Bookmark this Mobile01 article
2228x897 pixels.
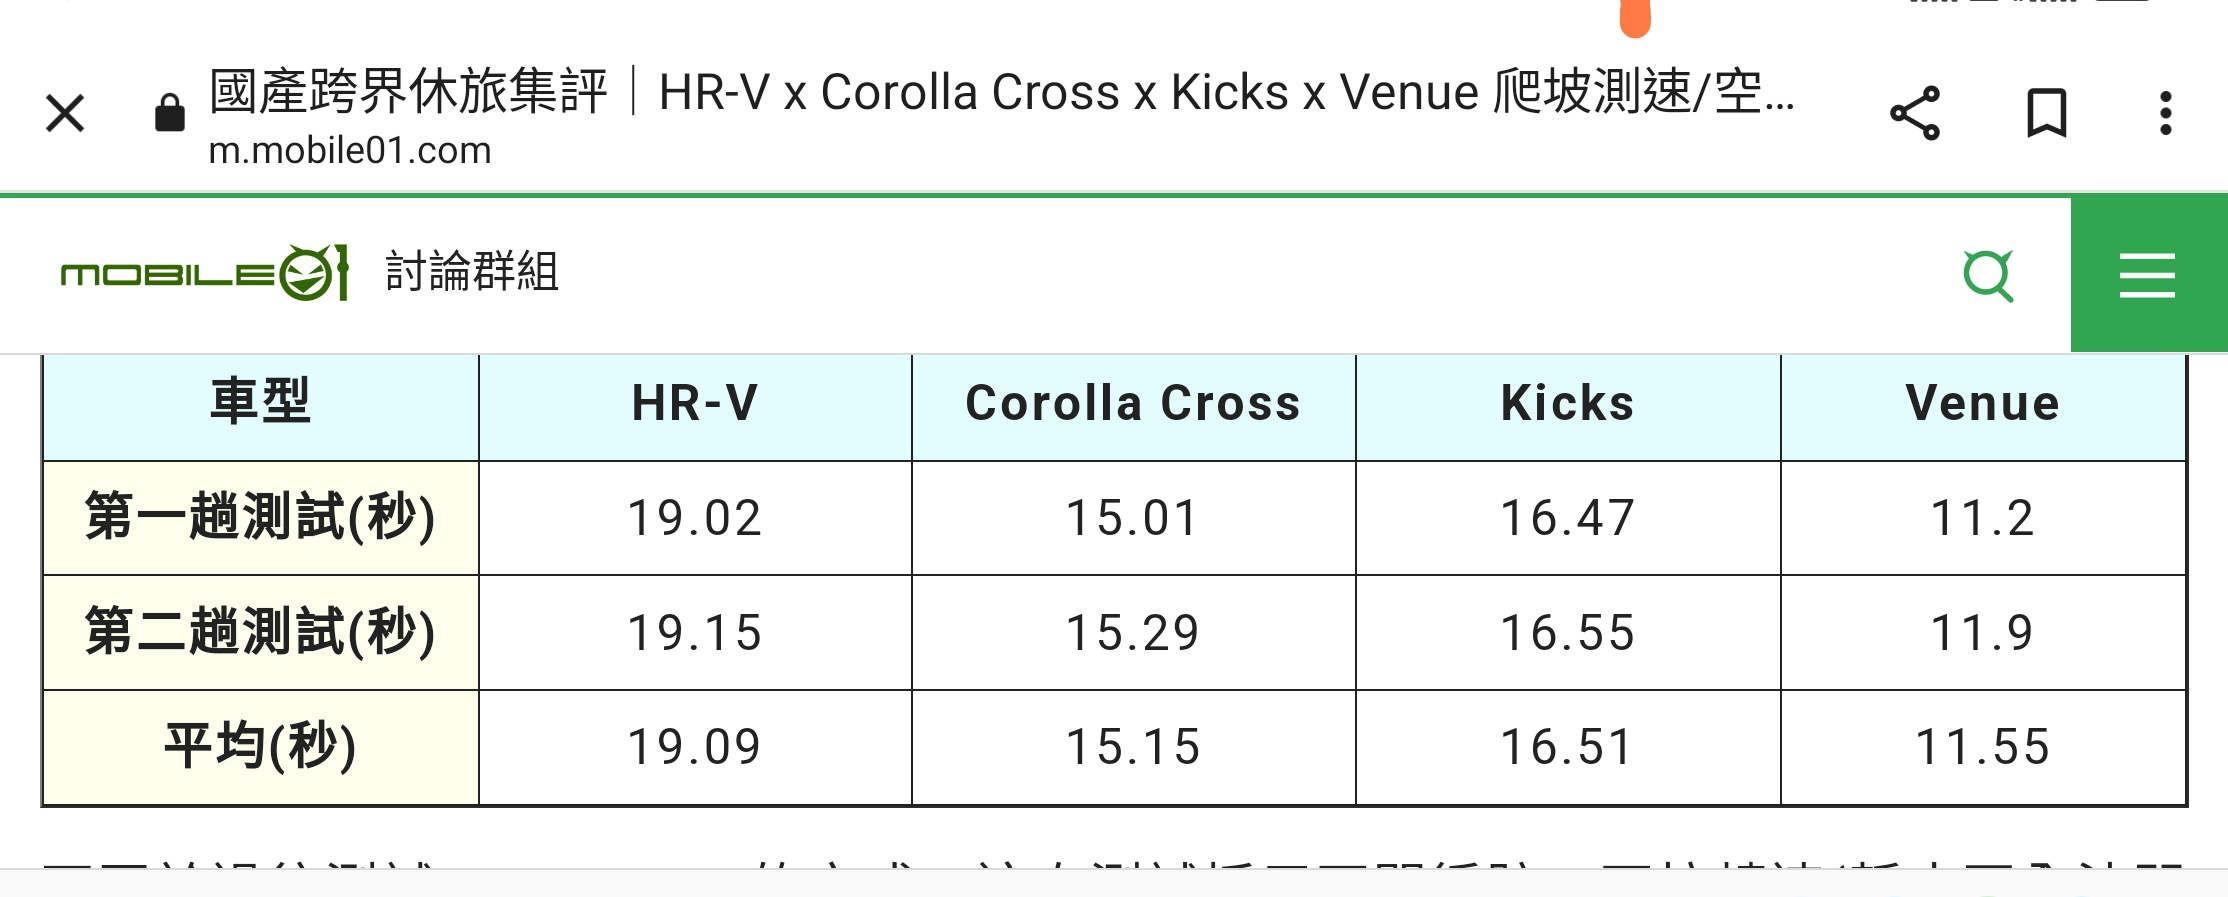[2046, 113]
